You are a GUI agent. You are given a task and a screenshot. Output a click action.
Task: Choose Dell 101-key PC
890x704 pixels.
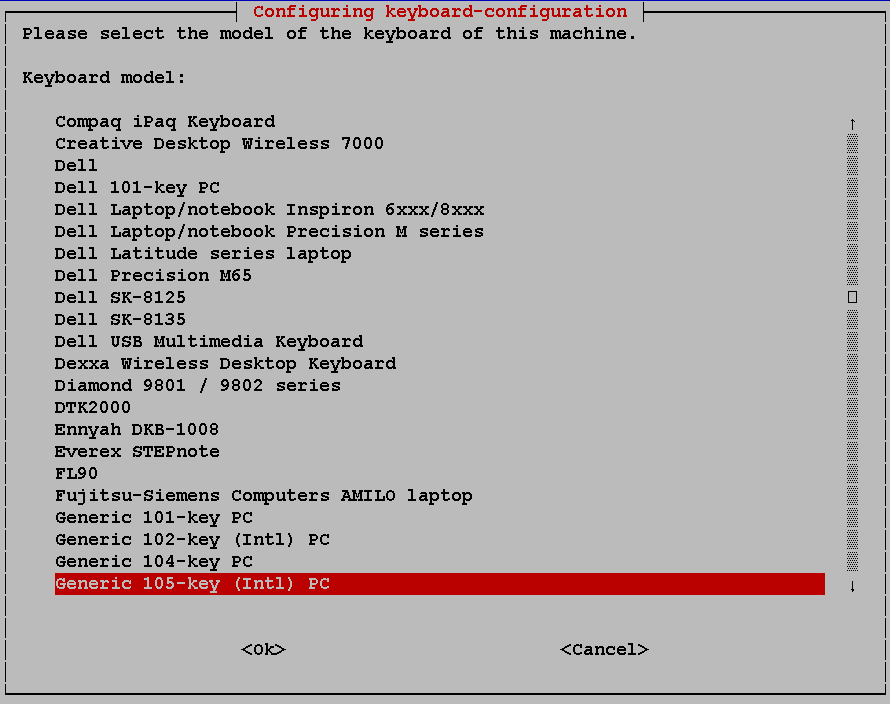pos(137,187)
